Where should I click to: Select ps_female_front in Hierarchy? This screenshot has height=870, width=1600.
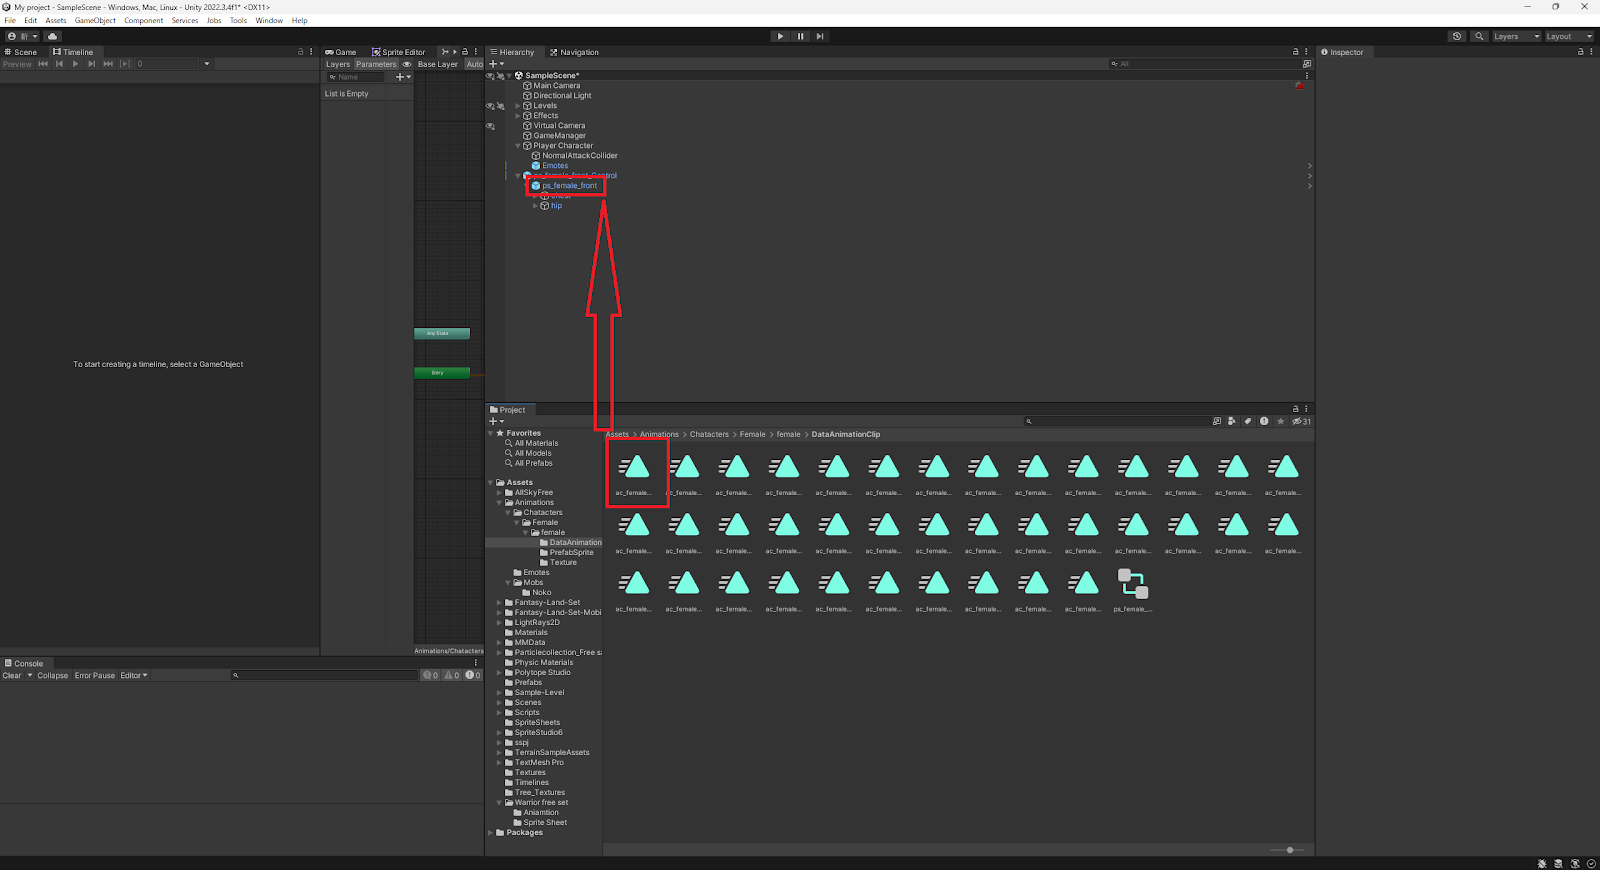(569, 185)
